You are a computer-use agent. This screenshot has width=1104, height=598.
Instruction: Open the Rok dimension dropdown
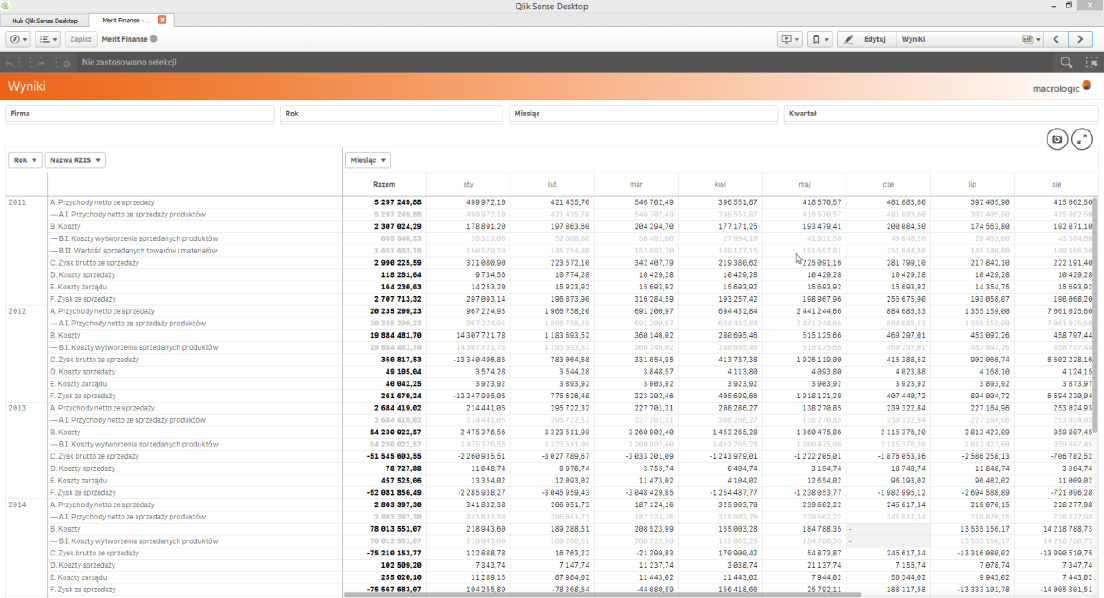pyautogui.click(x=25, y=160)
